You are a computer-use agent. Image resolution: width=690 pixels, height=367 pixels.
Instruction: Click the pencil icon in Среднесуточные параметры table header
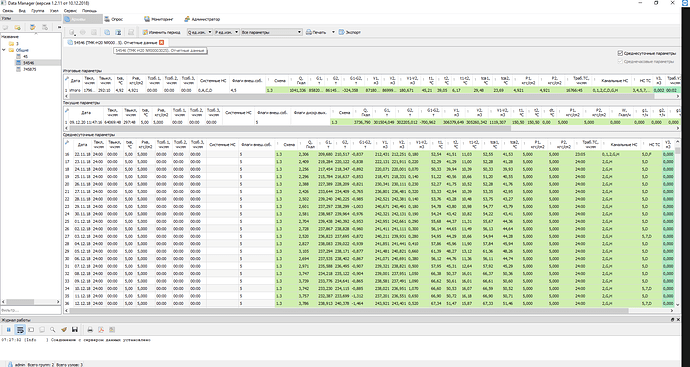[67, 142]
